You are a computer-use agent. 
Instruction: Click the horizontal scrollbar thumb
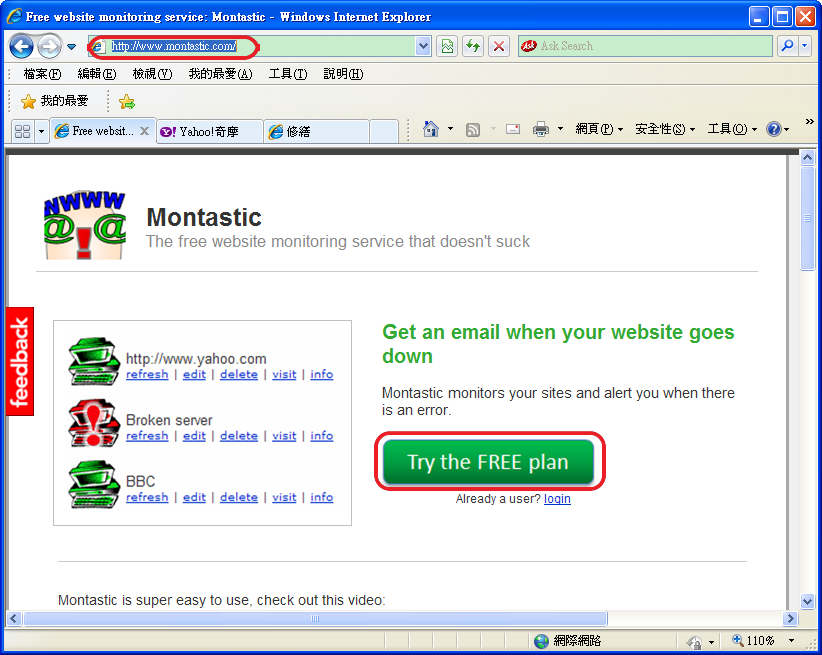click(x=315, y=618)
